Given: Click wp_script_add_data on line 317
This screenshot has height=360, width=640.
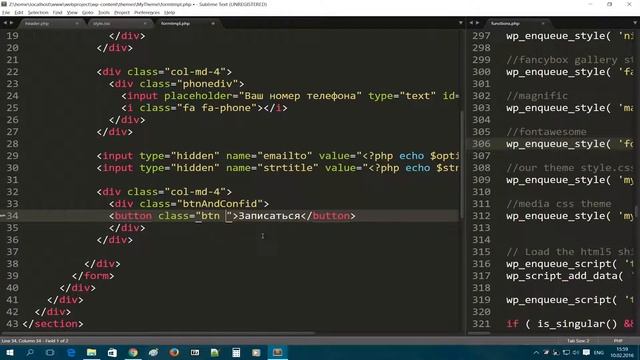Looking at the screenshot, I should coord(562,276).
